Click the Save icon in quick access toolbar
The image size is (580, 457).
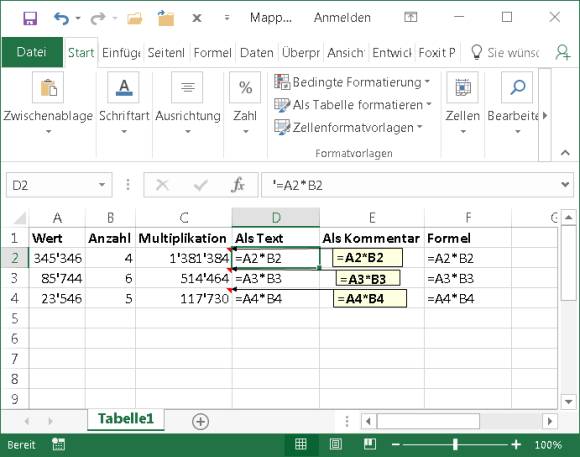pos(30,18)
